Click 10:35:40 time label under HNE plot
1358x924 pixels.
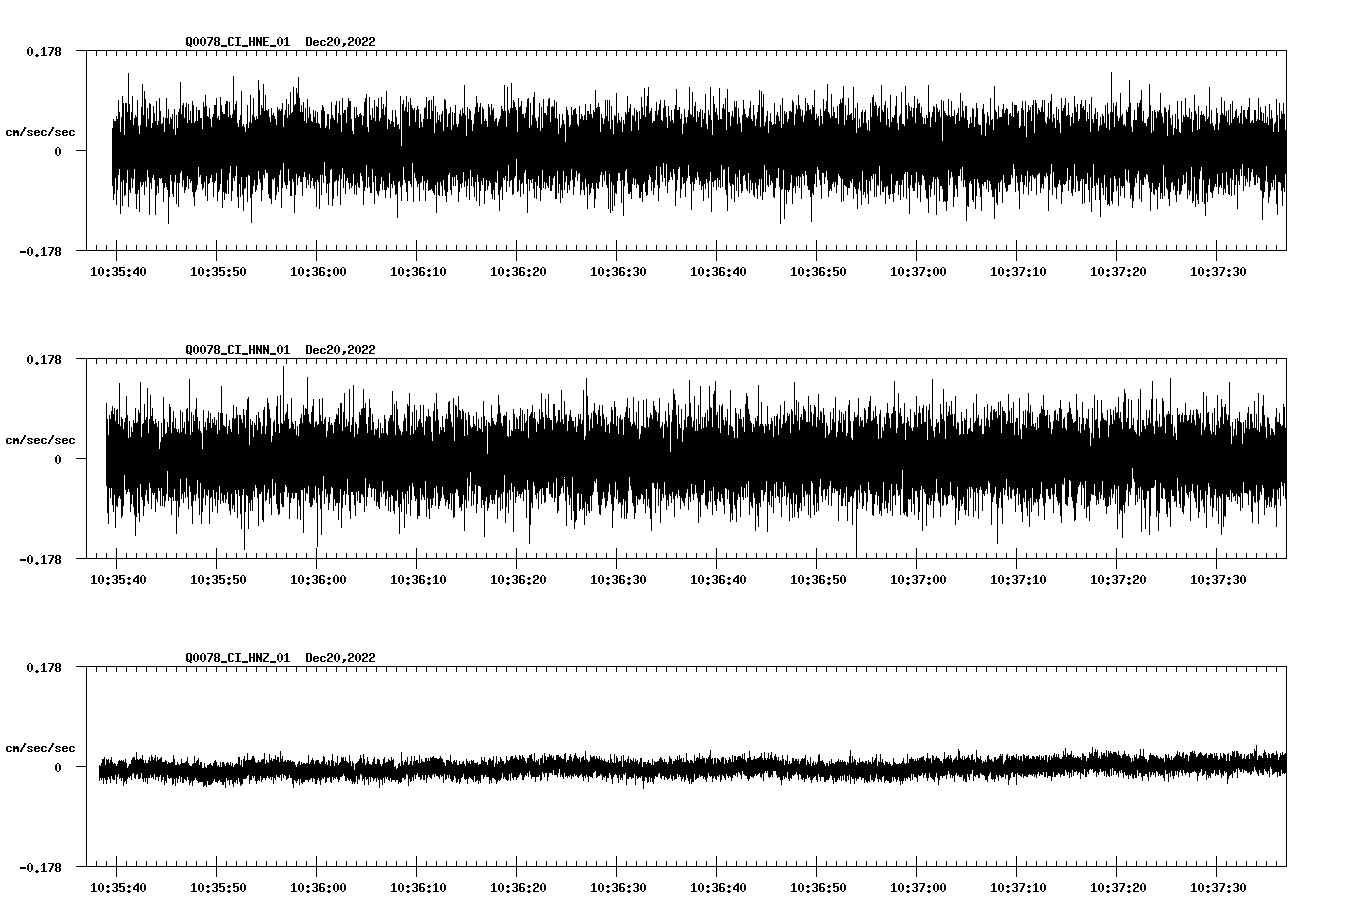coord(118,272)
